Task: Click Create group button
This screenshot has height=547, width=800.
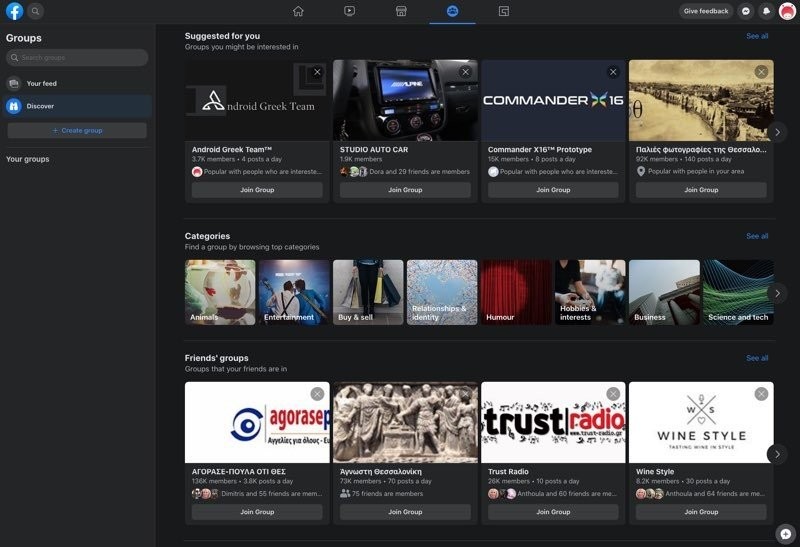Action: (77, 131)
